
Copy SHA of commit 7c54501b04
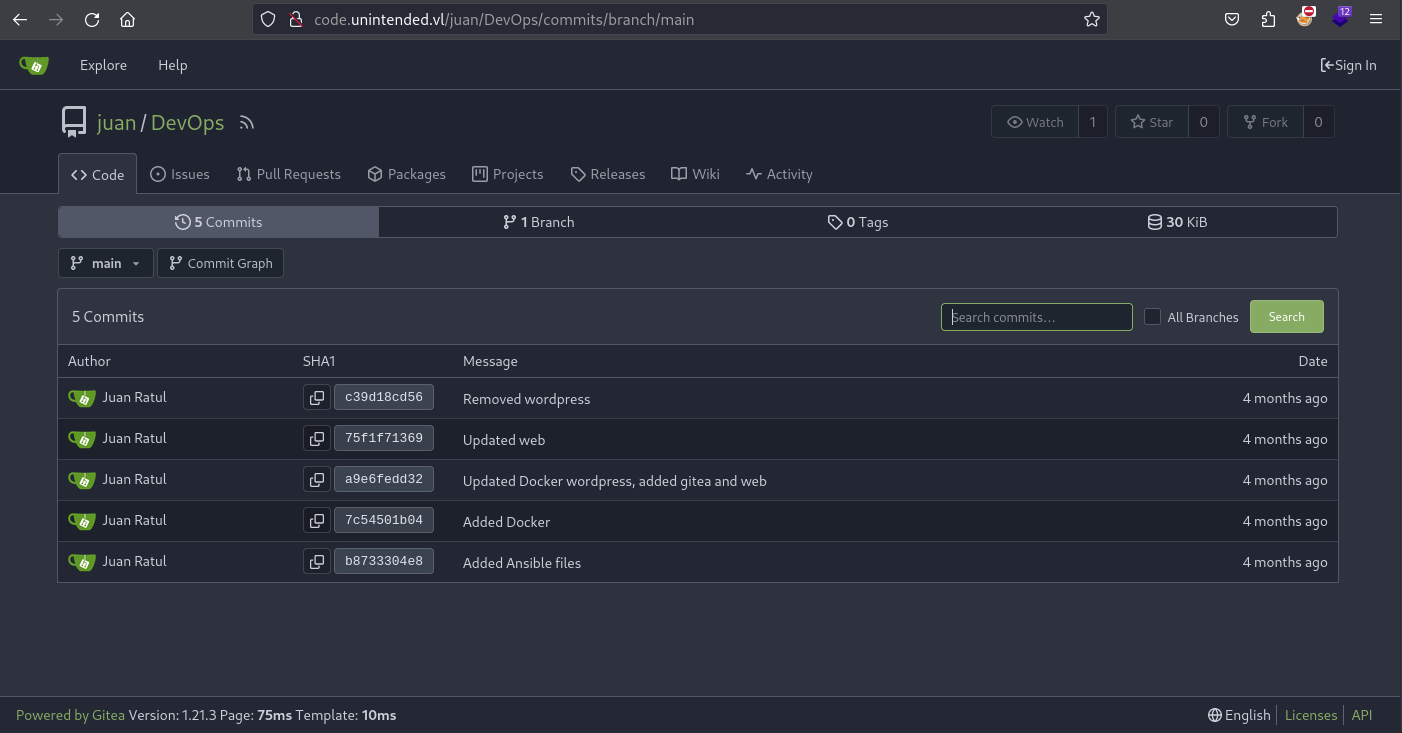317,520
